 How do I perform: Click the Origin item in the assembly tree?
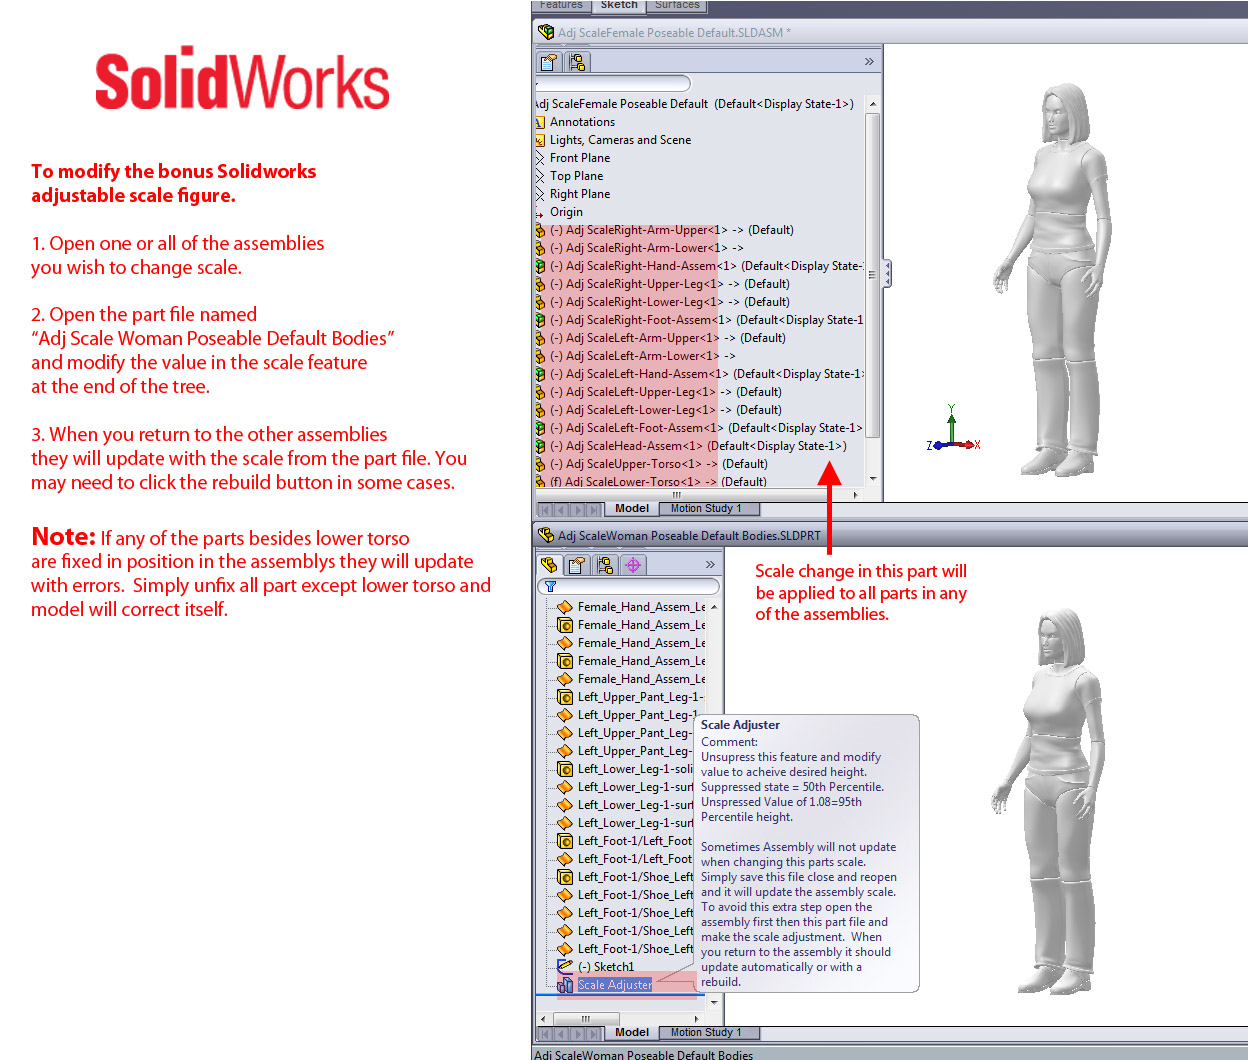(567, 211)
